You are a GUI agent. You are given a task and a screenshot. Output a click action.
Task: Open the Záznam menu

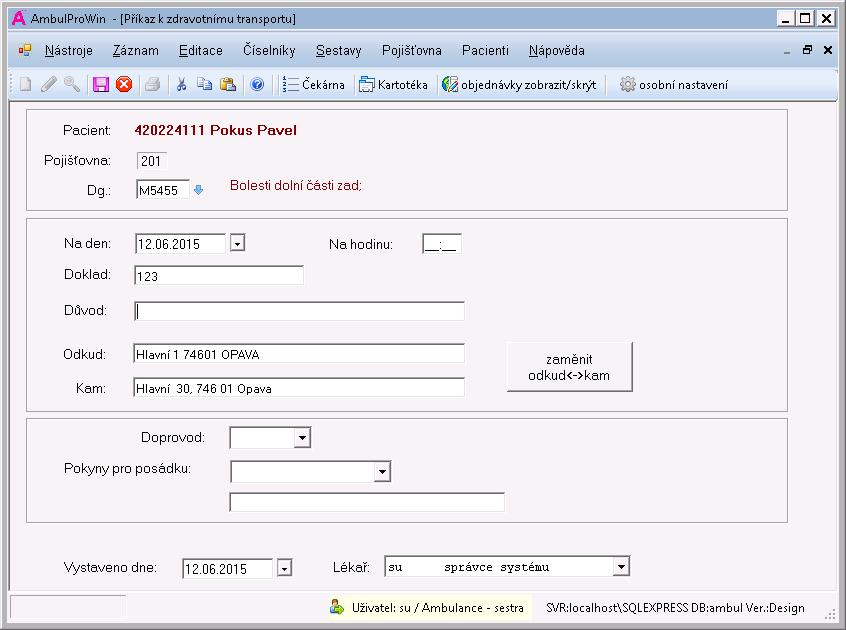coord(135,50)
